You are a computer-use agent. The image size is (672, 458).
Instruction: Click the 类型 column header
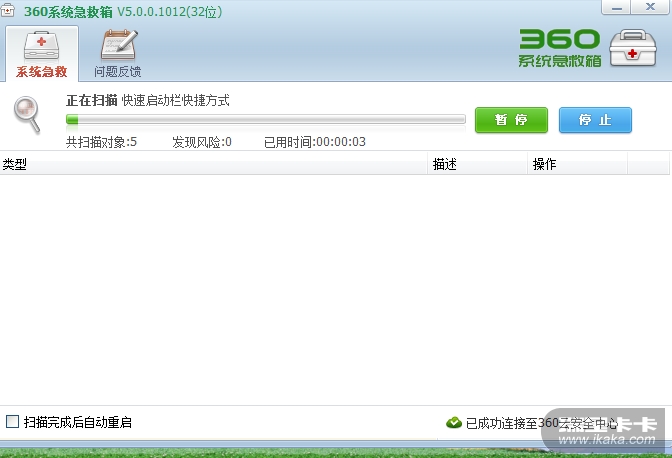[213, 164]
